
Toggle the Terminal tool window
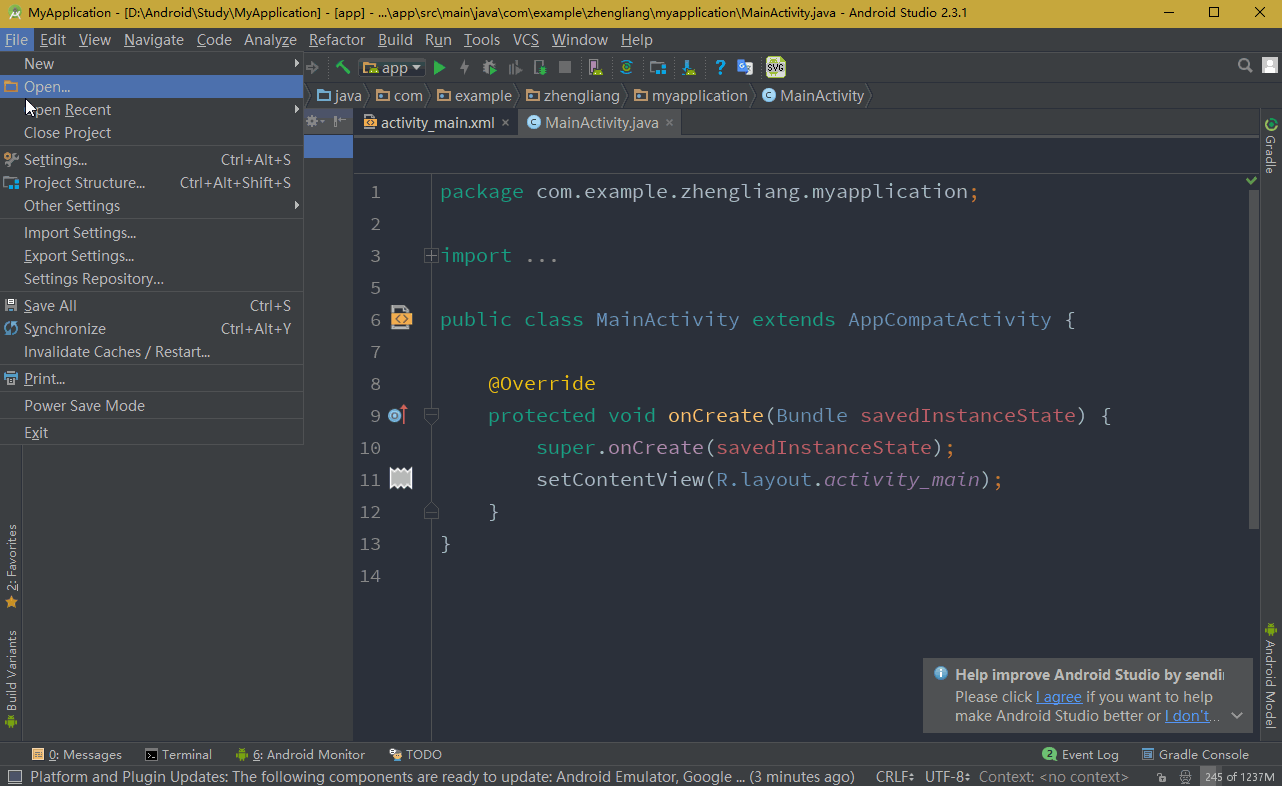click(x=178, y=754)
